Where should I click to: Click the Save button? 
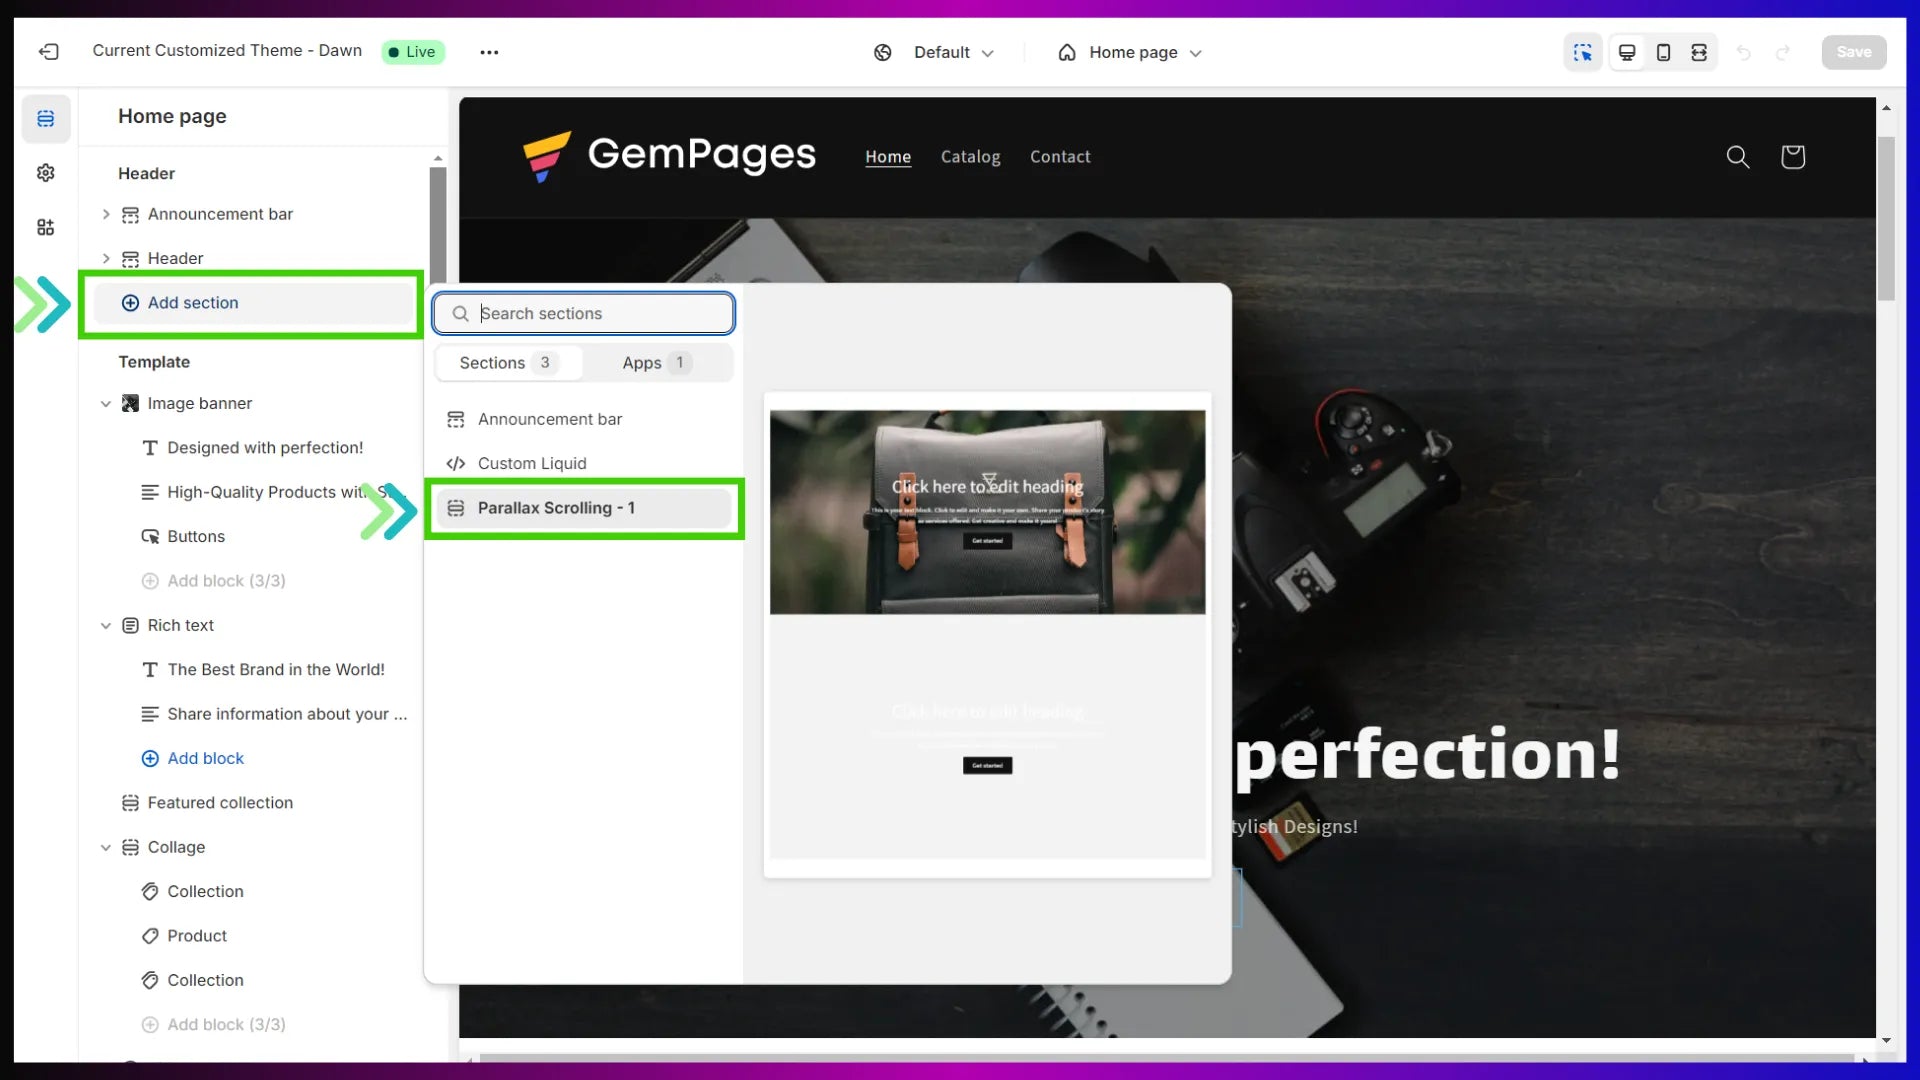(1854, 52)
